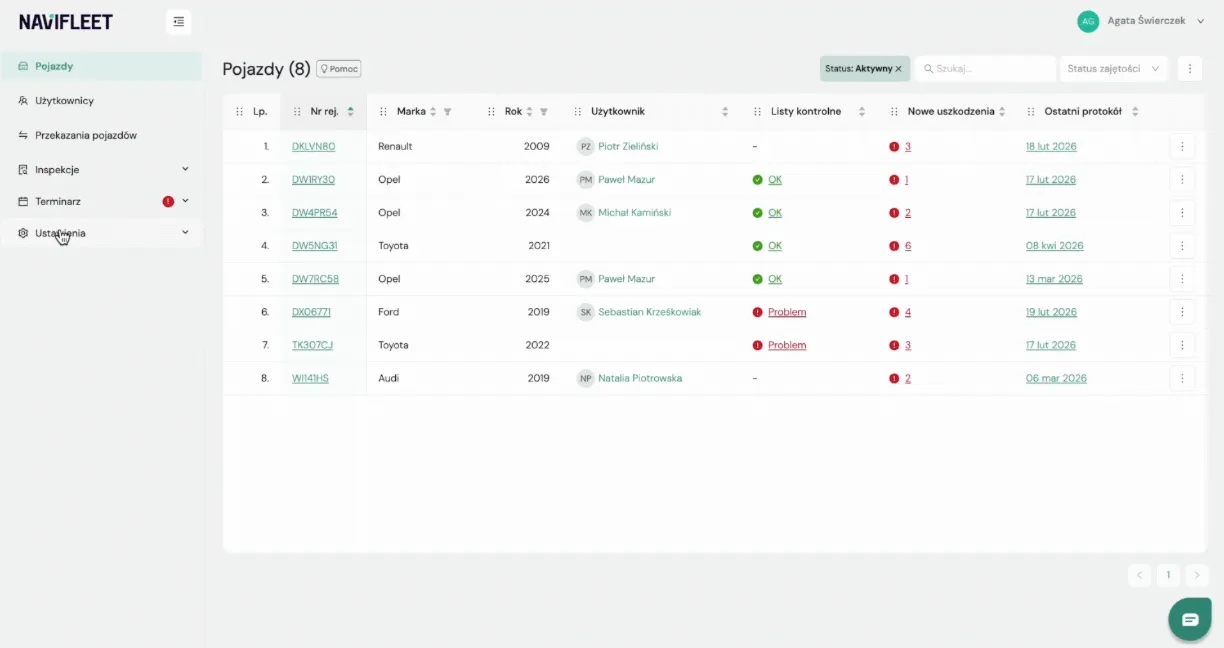
Task: Expand the Inspekcje menu section
Action: (185, 169)
